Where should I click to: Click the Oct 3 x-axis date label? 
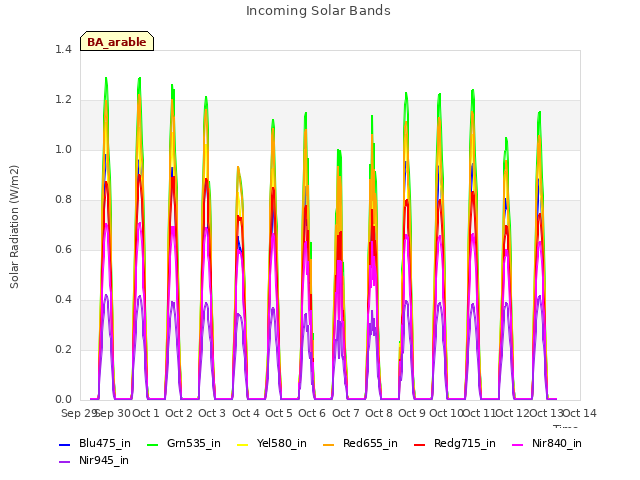pos(212,413)
